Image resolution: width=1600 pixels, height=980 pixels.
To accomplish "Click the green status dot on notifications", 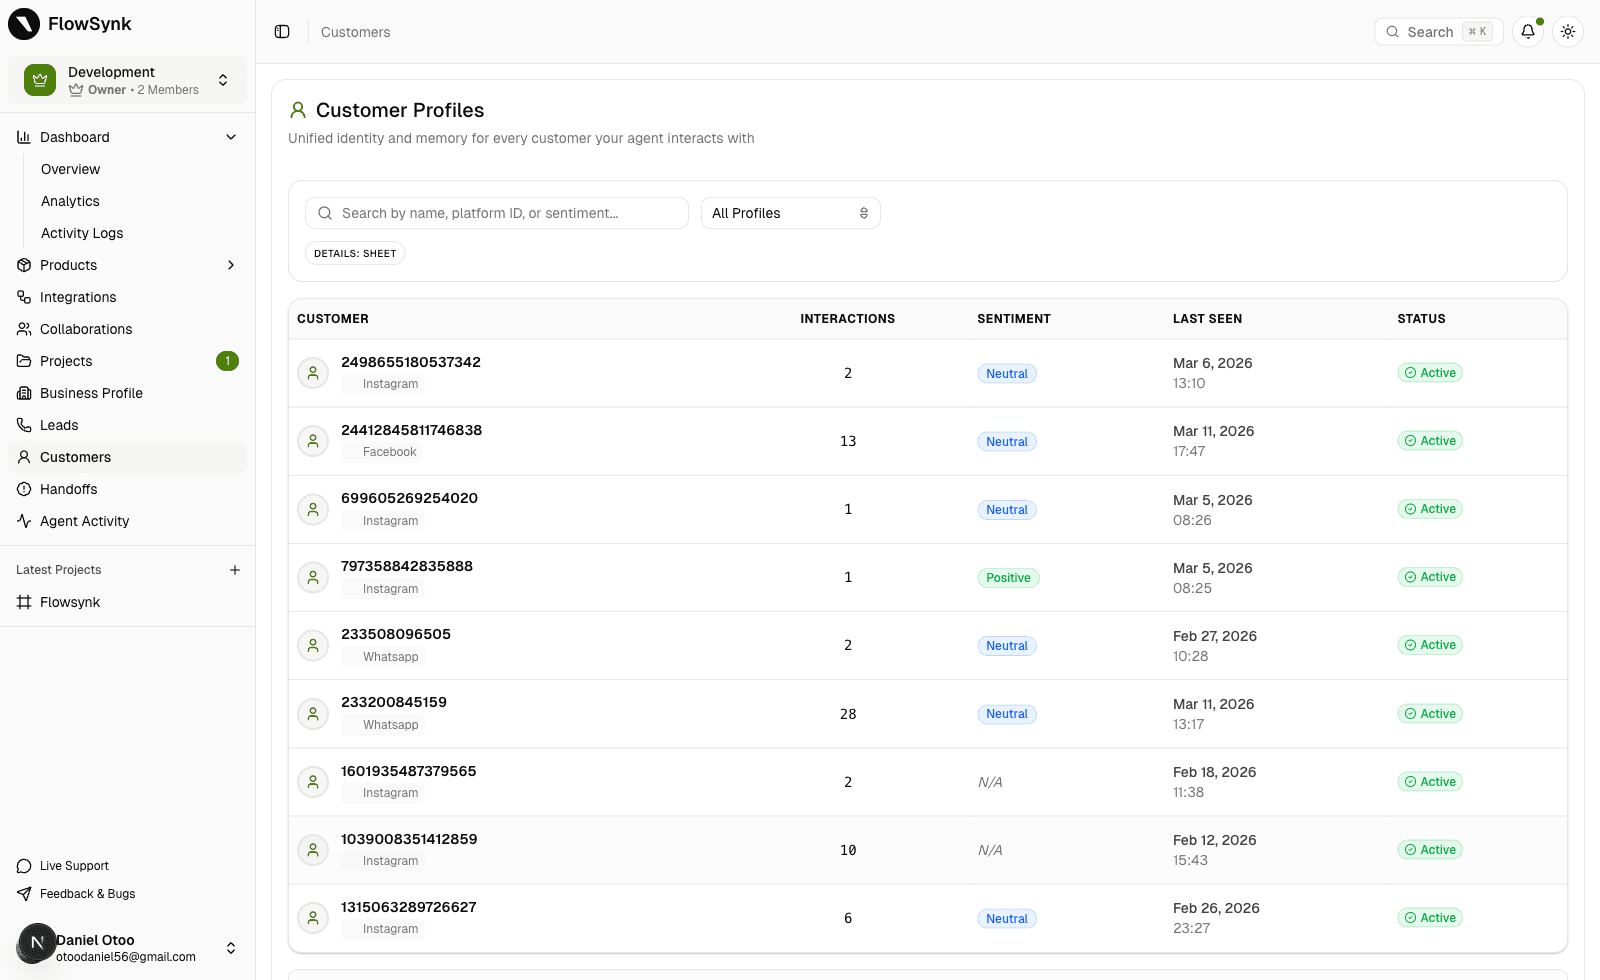I will pos(1540,20).
